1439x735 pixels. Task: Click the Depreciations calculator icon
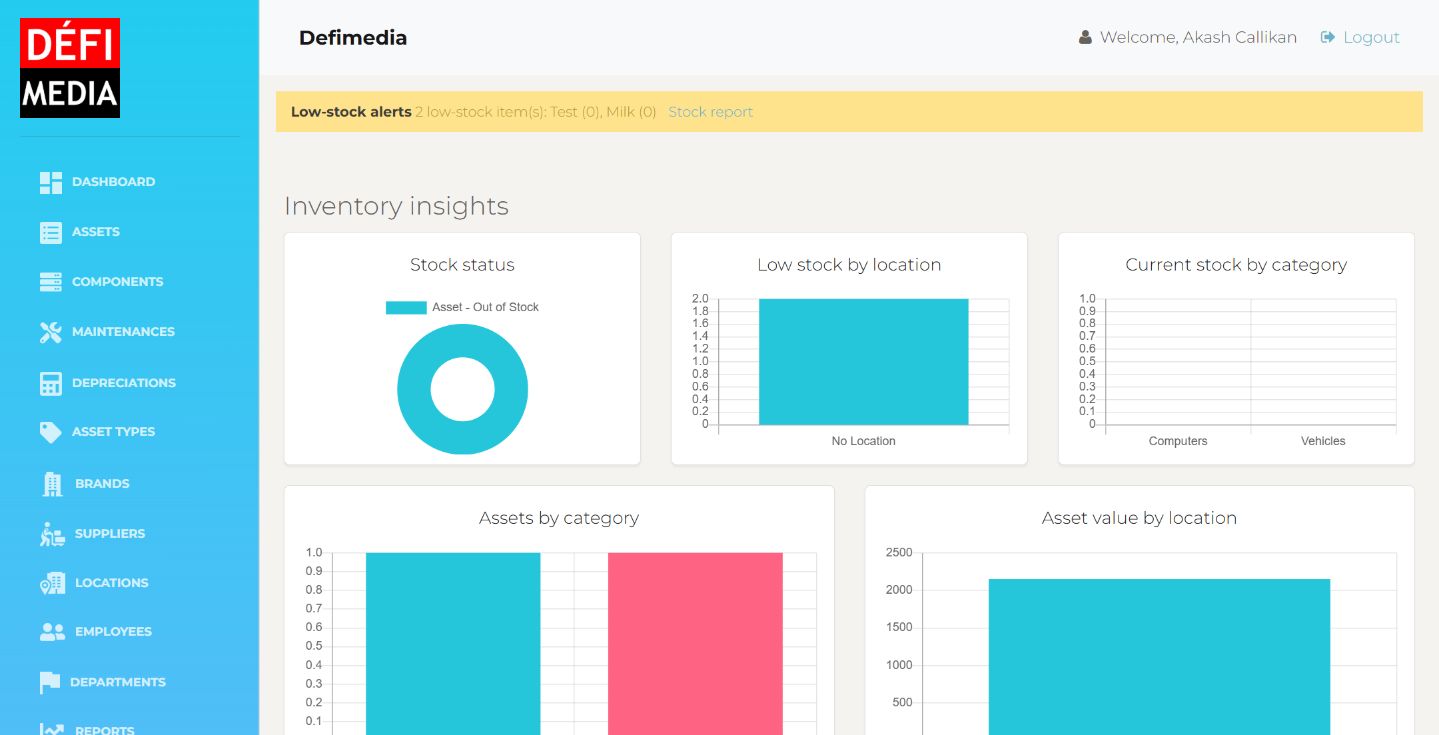click(51, 383)
